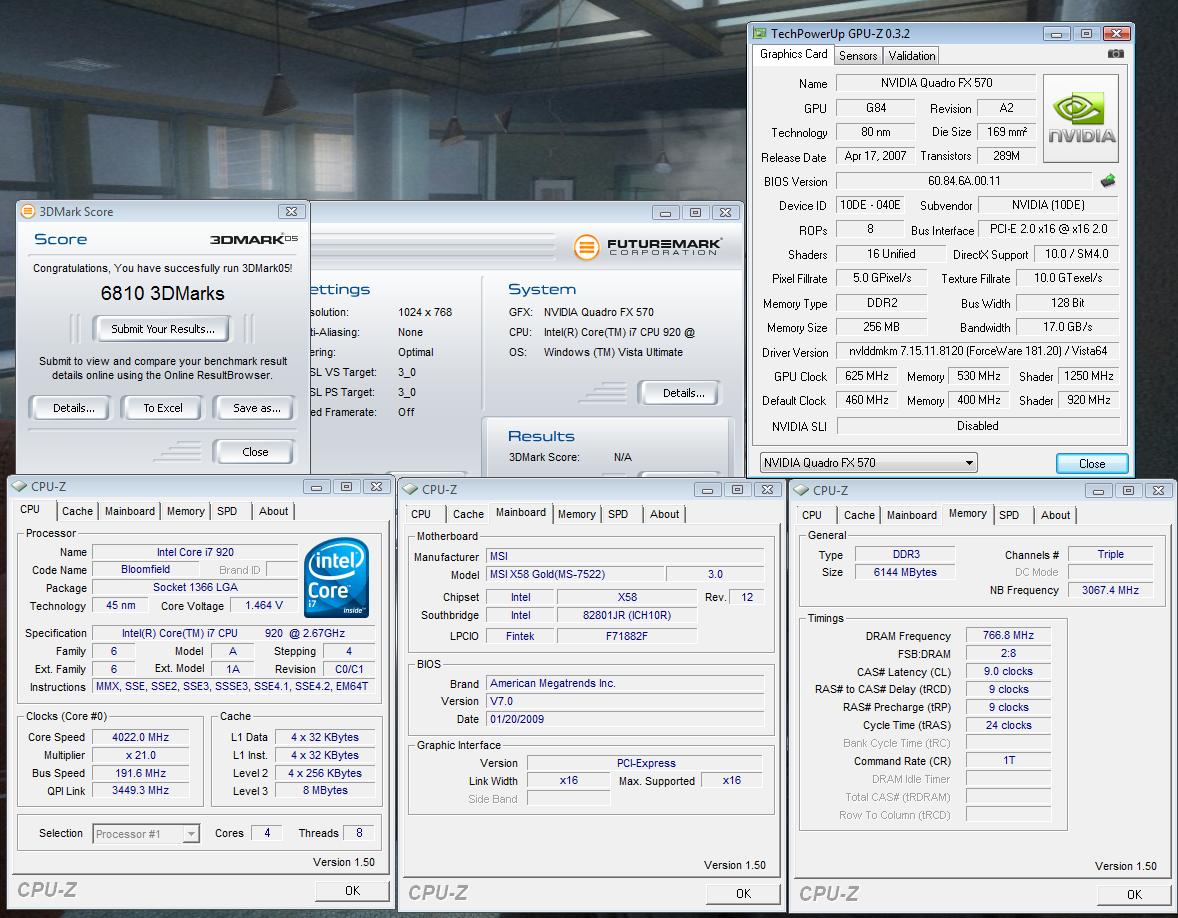Click memory Size value 6144 MBytes
1178x918 pixels.
(905, 572)
